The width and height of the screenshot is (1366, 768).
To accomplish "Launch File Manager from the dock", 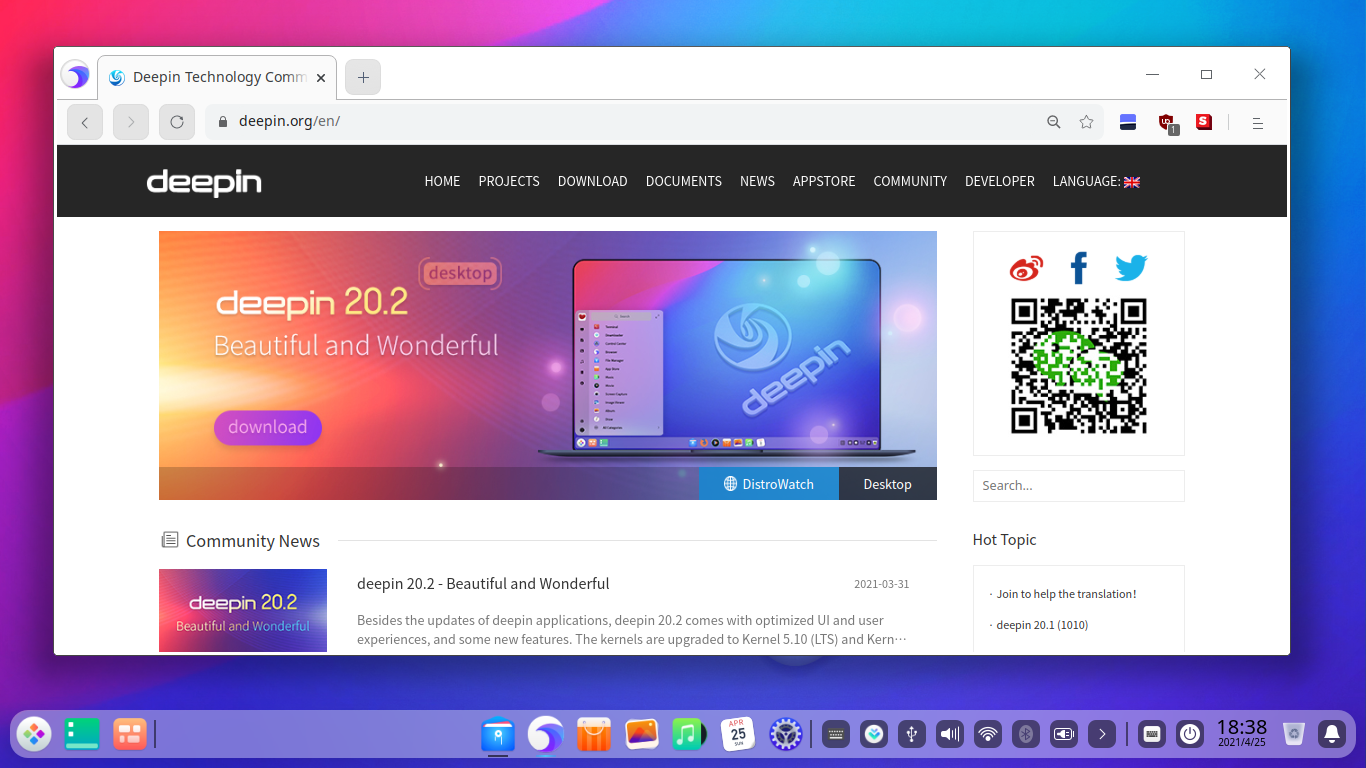I will pyautogui.click(x=498, y=735).
